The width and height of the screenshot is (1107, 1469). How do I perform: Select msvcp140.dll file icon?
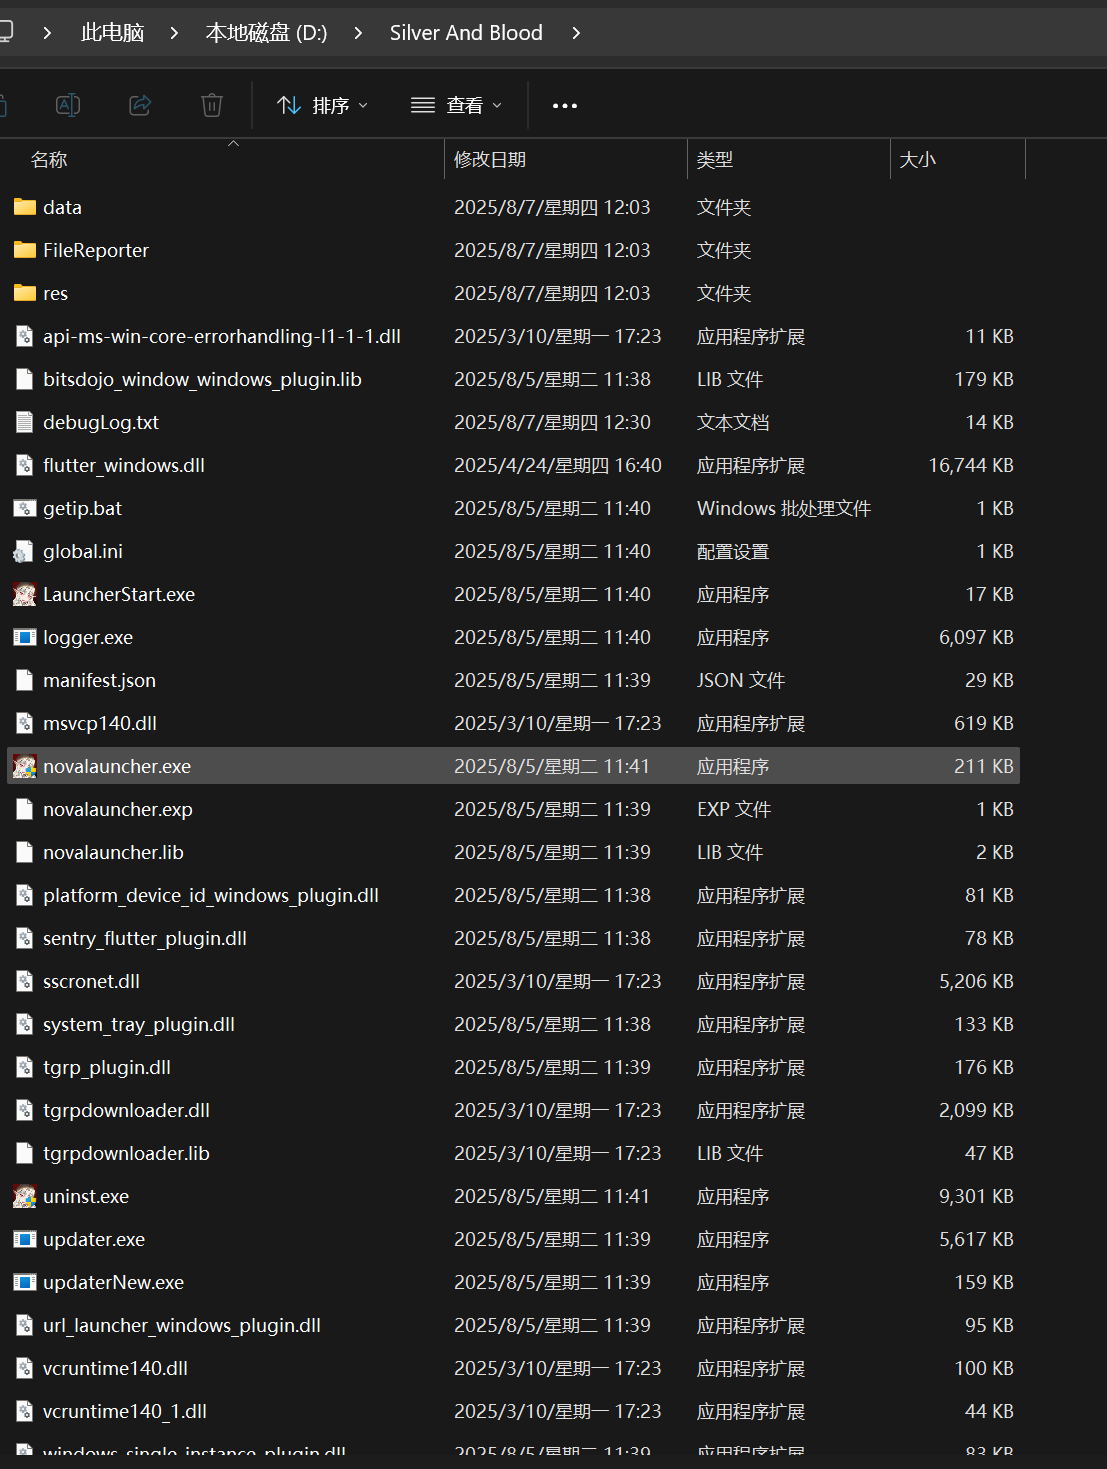(x=25, y=723)
